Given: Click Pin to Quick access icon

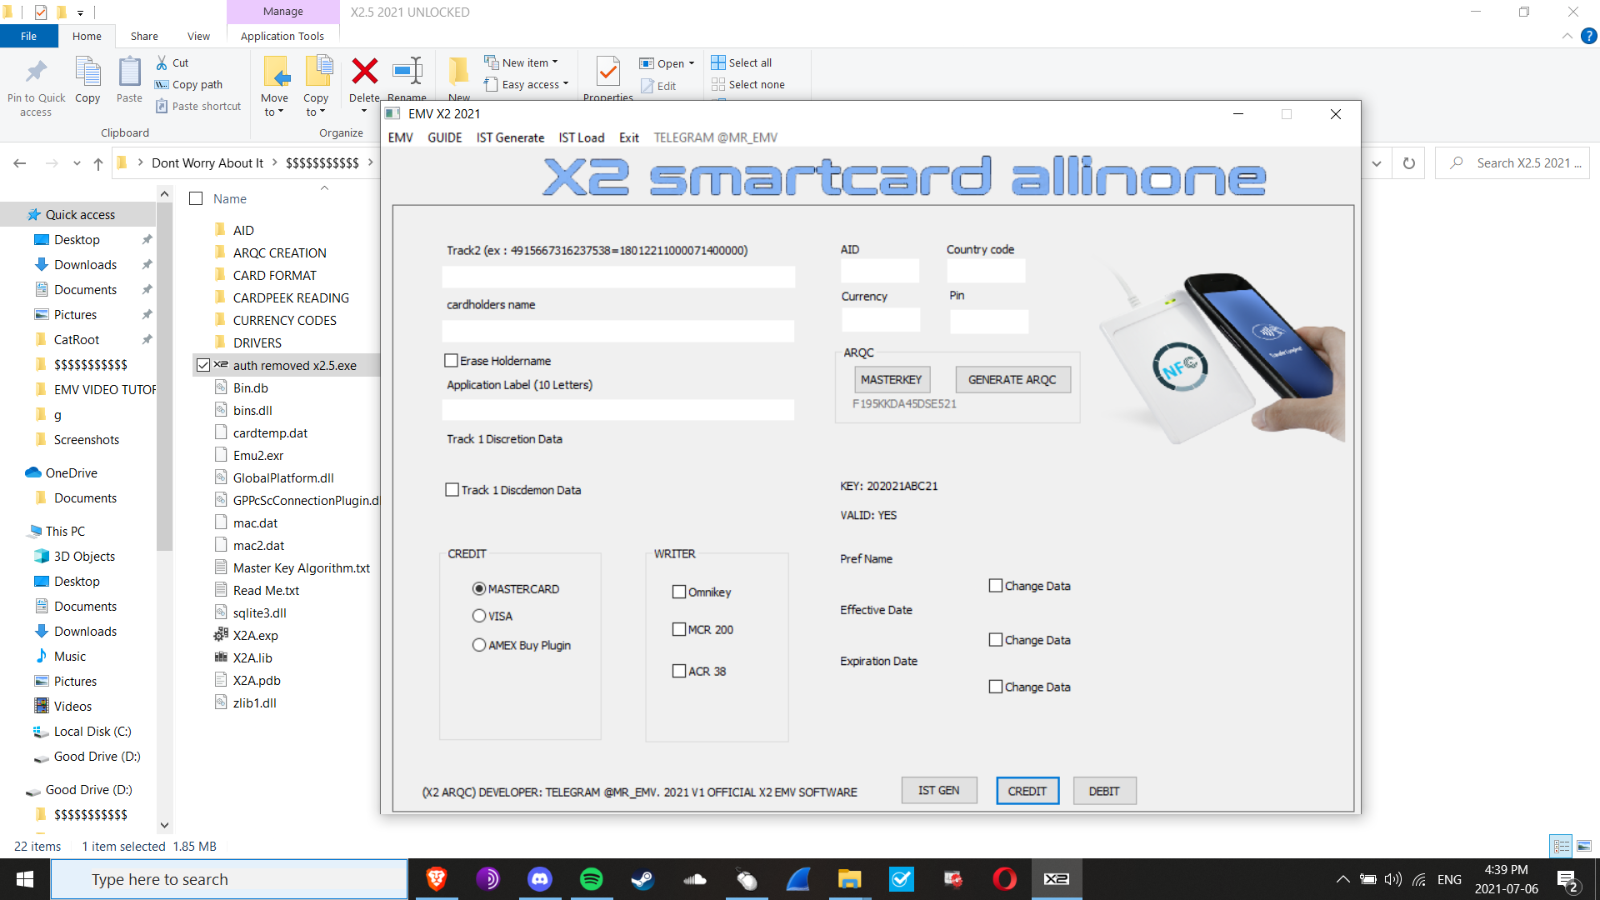Looking at the screenshot, I should coord(36,72).
